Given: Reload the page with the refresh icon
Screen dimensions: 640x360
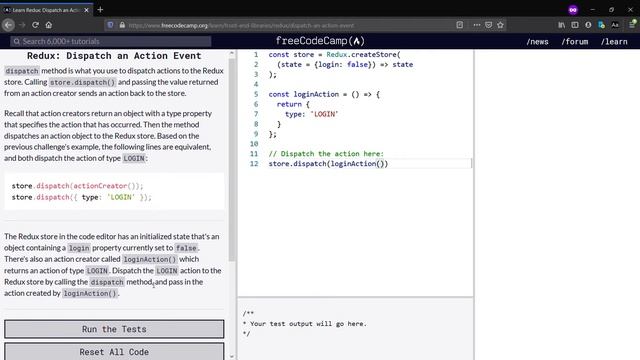Looking at the screenshot, I should [x=36, y=25].
